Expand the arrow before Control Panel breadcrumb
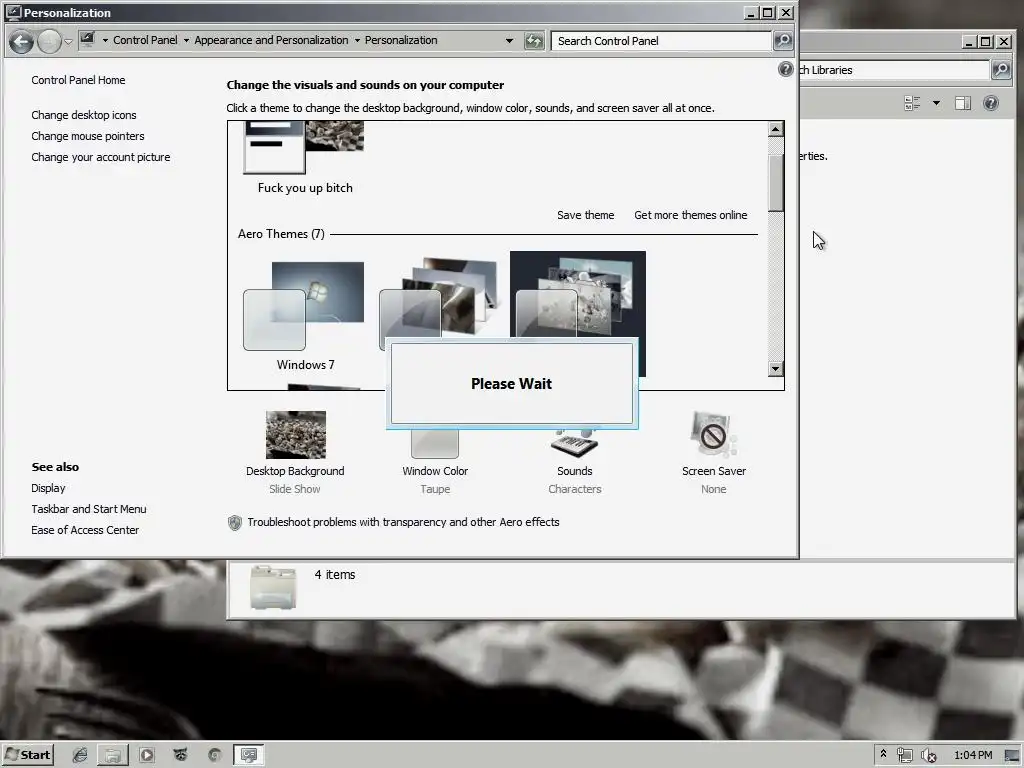Viewport: 1024px width, 768px height. pyautogui.click(x=105, y=40)
